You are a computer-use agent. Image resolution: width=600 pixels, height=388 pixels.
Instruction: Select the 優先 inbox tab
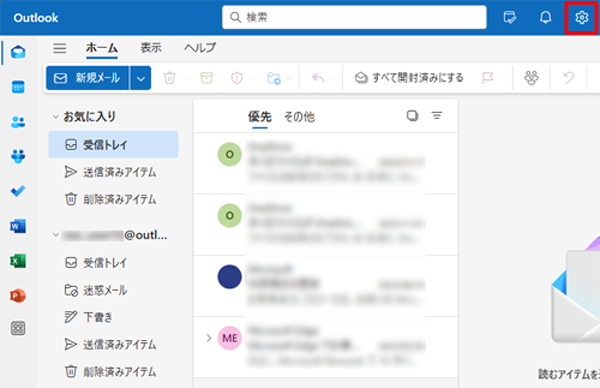(259, 117)
